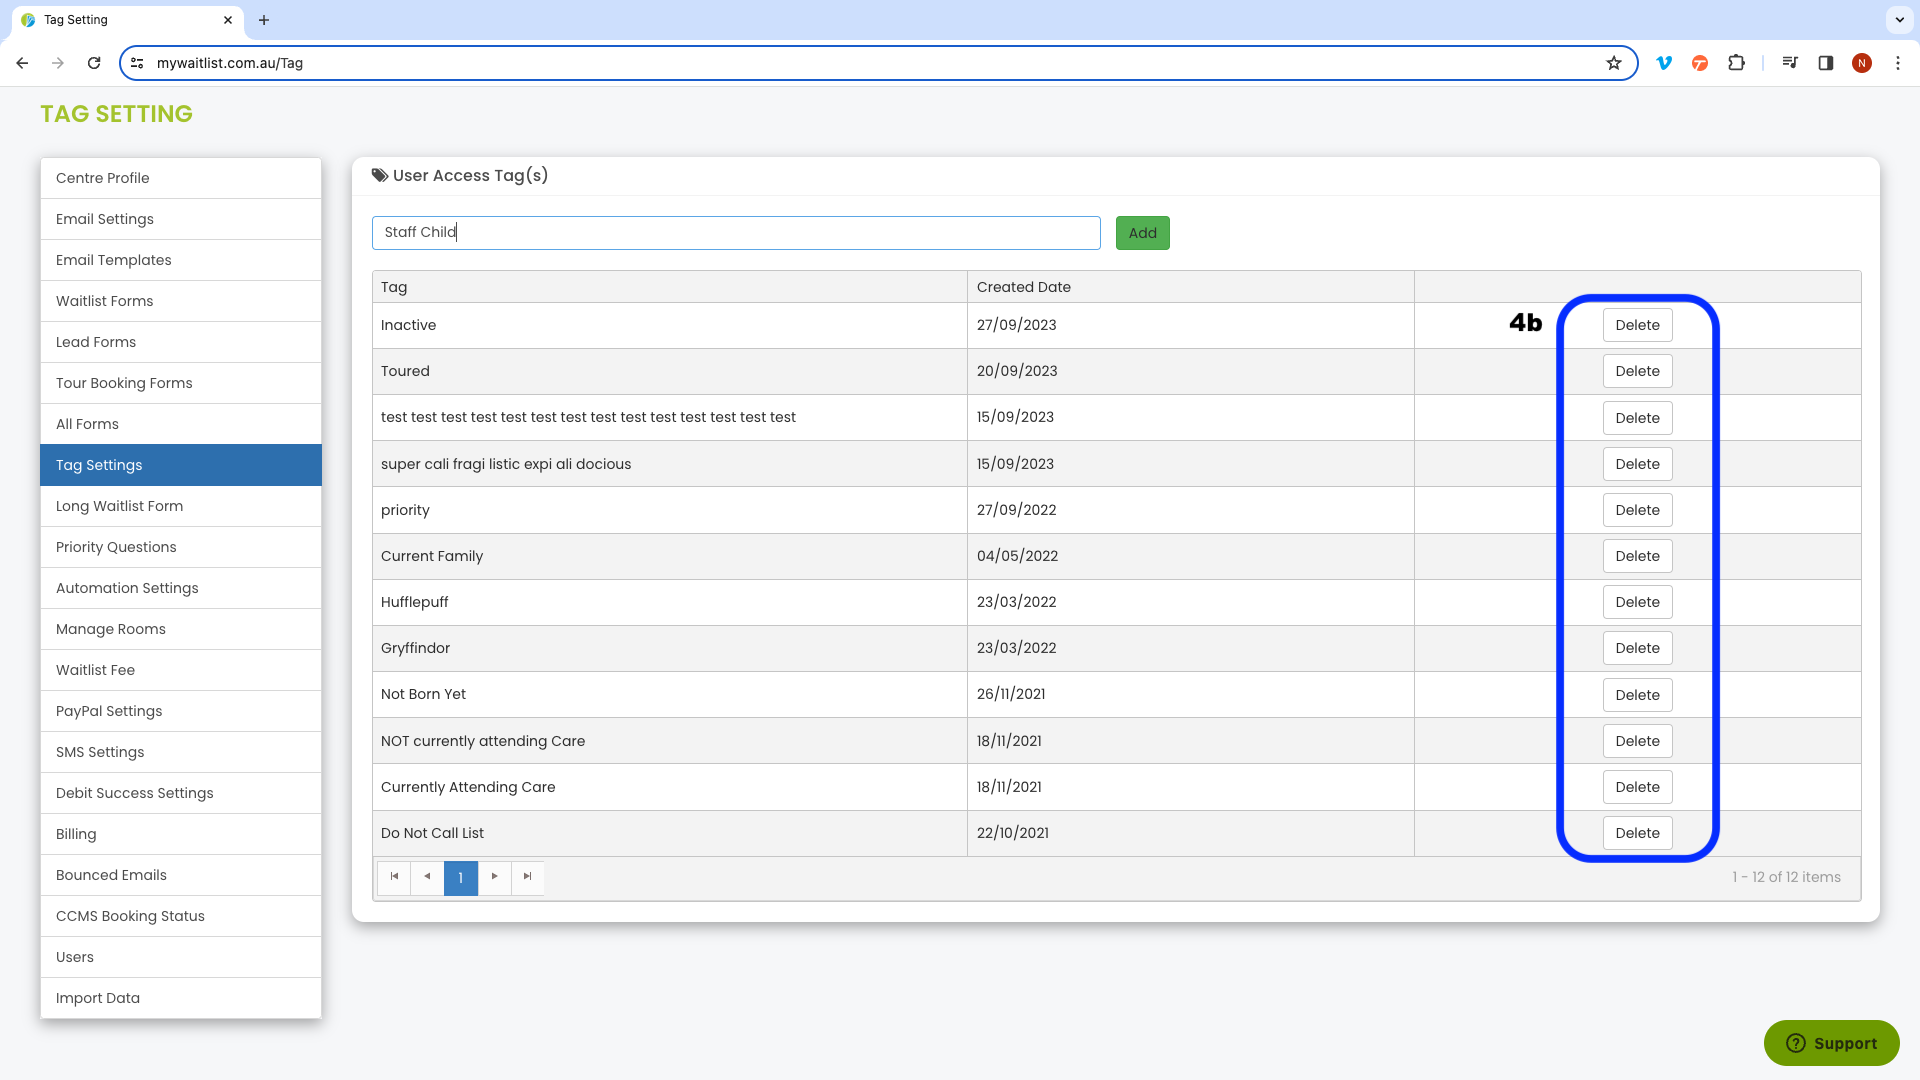
Task: Delete the Not Born Yet tag
Action: click(x=1637, y=695)
